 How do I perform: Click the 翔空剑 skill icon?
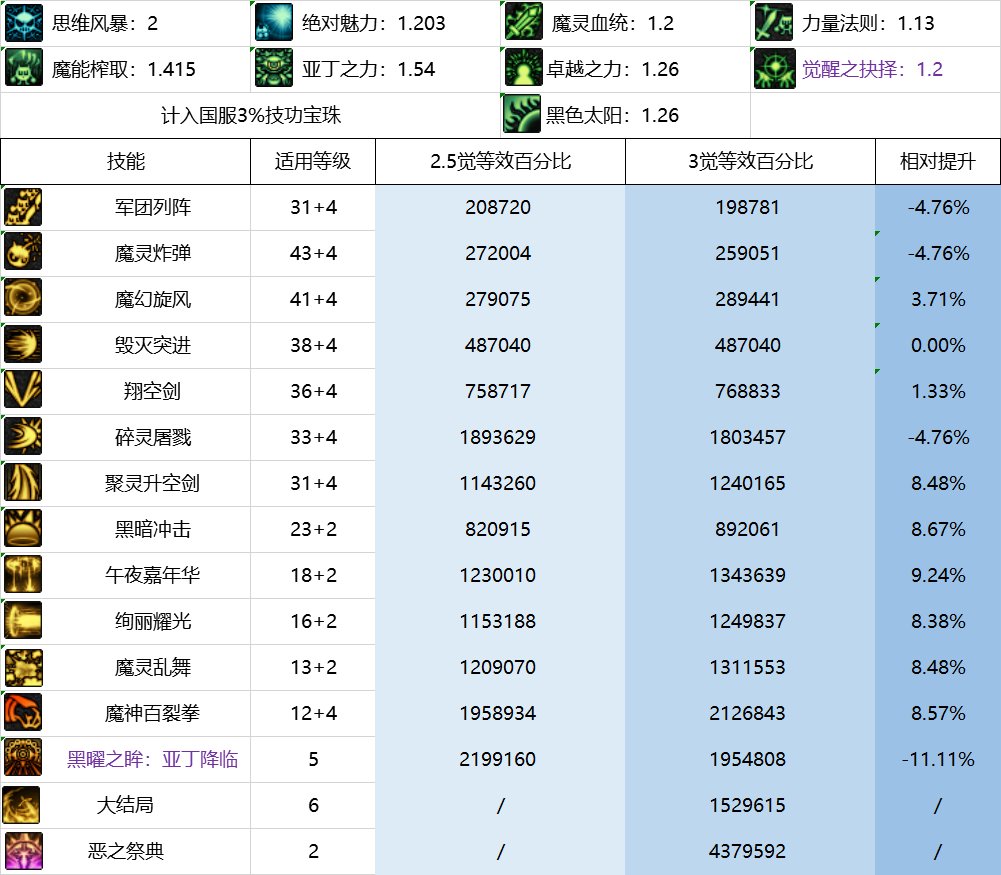click(22, 391)
